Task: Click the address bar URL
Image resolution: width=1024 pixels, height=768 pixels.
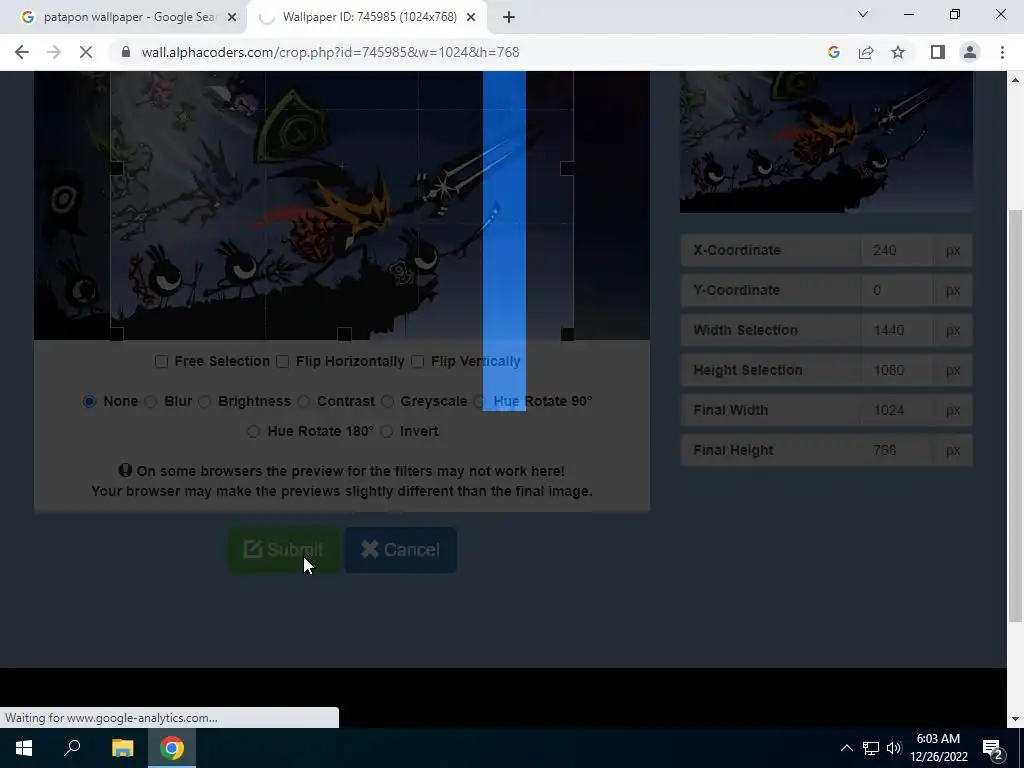Action: pyautogui.click(x=330, y=52)
